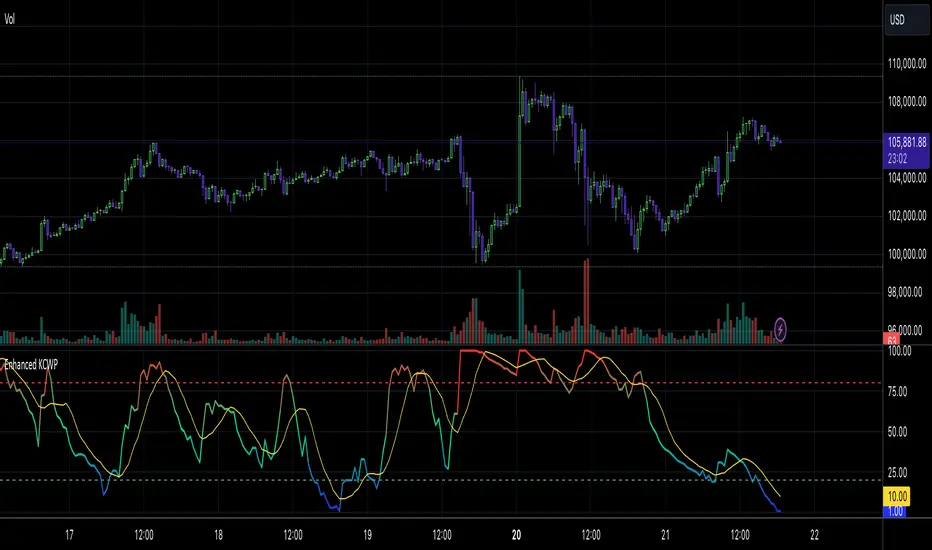Select the Enhanced KCWP indicator label
This screenshot has width=932, height=550.
(x=31, y=364)
